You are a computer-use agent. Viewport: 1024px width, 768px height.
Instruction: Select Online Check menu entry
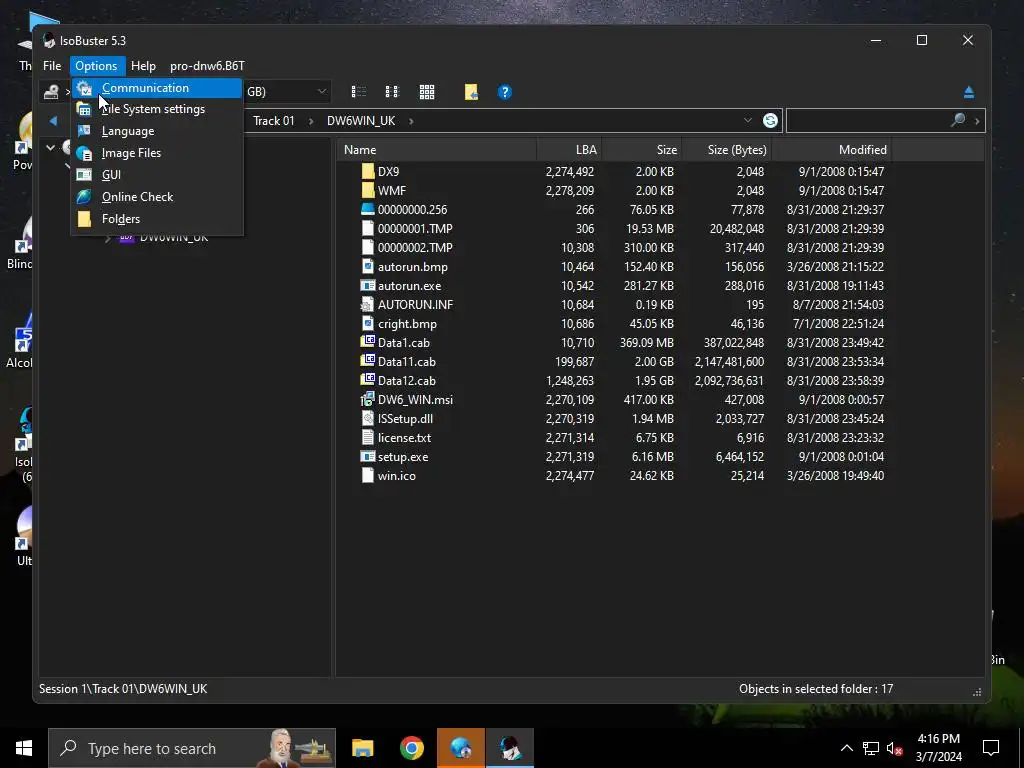coord(157,197)
